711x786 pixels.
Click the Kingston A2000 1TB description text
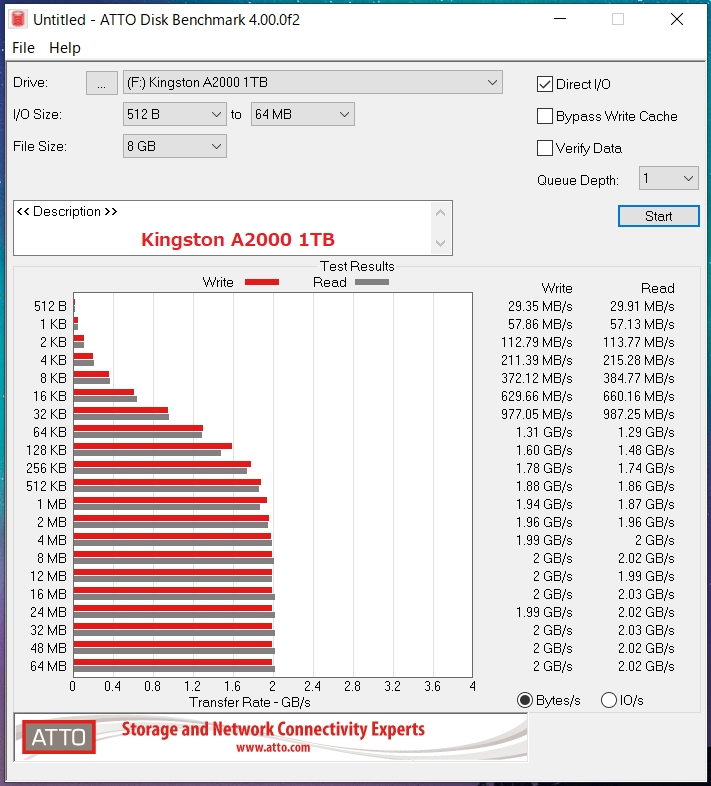coord(238,240)
